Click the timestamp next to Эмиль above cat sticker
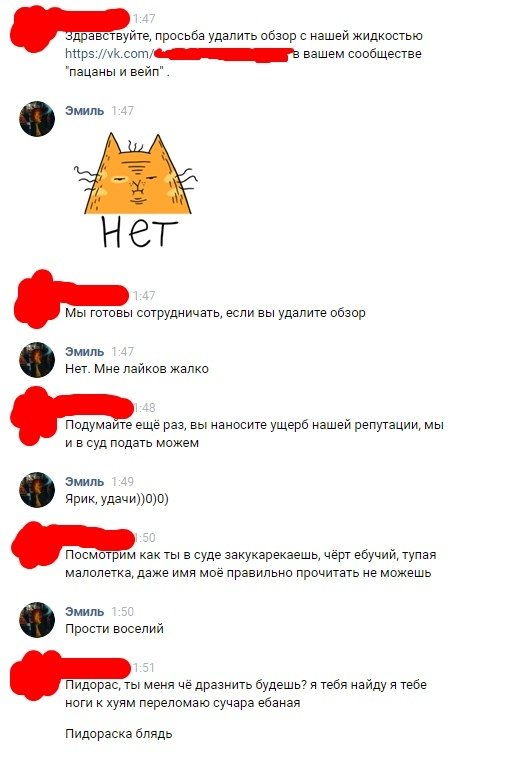Image resolution: width=516 pixels, height=759 pixels. coord(122,111)
